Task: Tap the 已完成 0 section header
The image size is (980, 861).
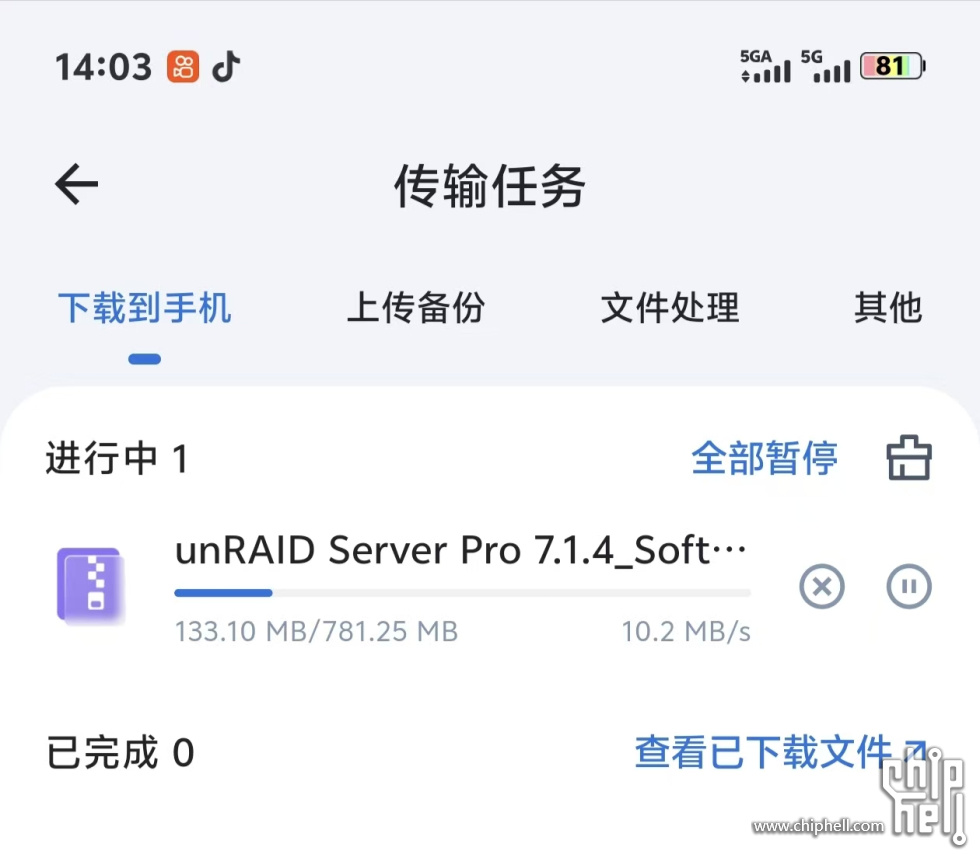Action: coord(120,752)
